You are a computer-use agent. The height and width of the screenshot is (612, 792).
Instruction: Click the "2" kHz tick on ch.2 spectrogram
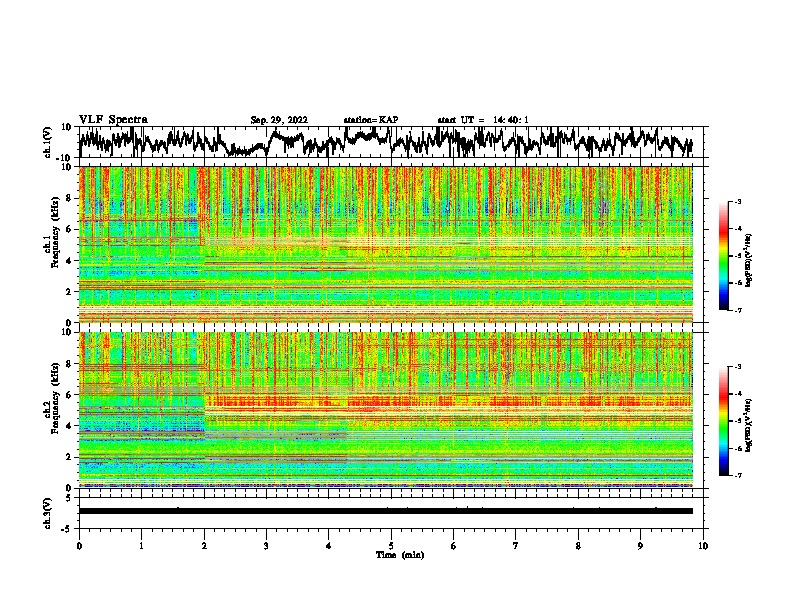[69, 457]
